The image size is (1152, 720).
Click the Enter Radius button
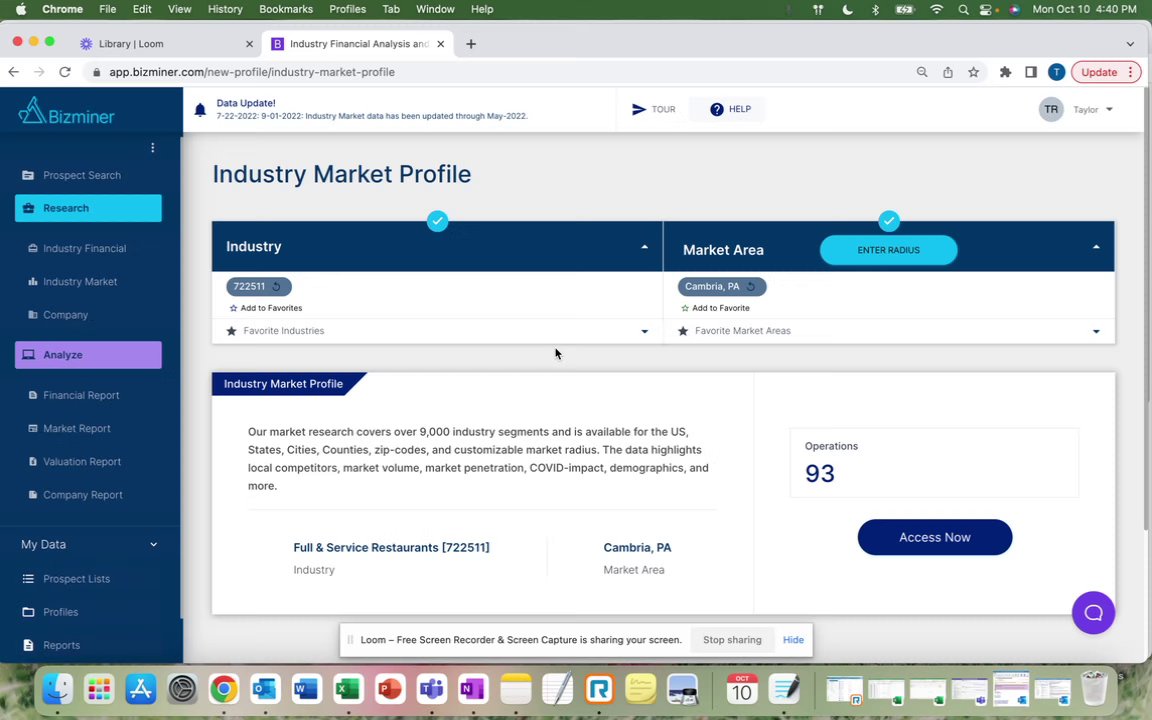point(888,250)
